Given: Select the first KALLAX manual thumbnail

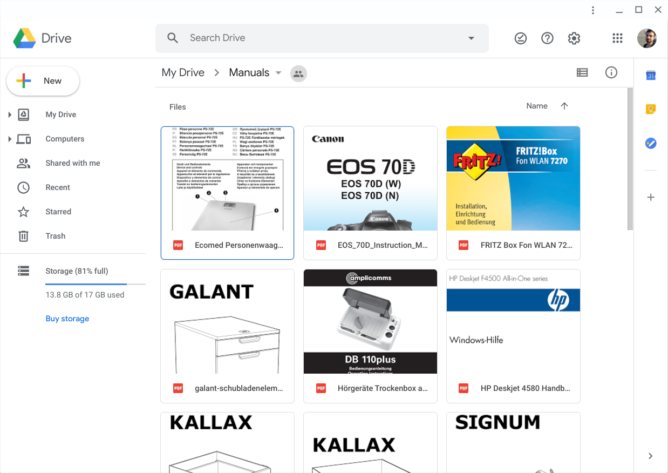Looking at the screenshot, I should tap(227, 443).
